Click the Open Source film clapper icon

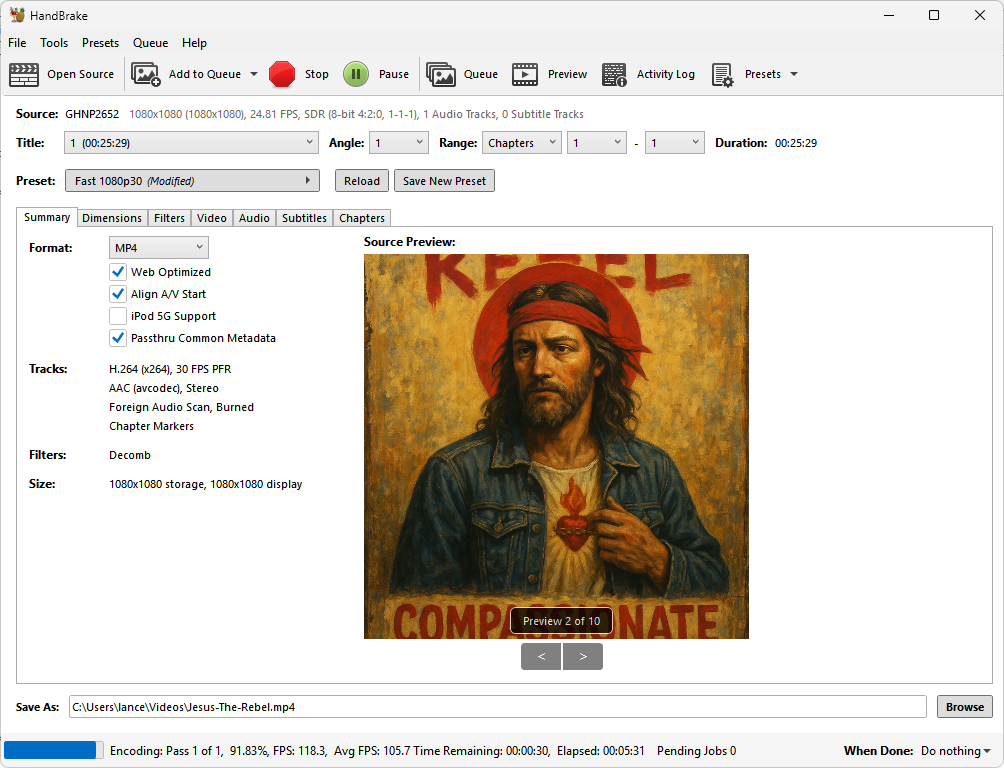(x=24, y=74)
